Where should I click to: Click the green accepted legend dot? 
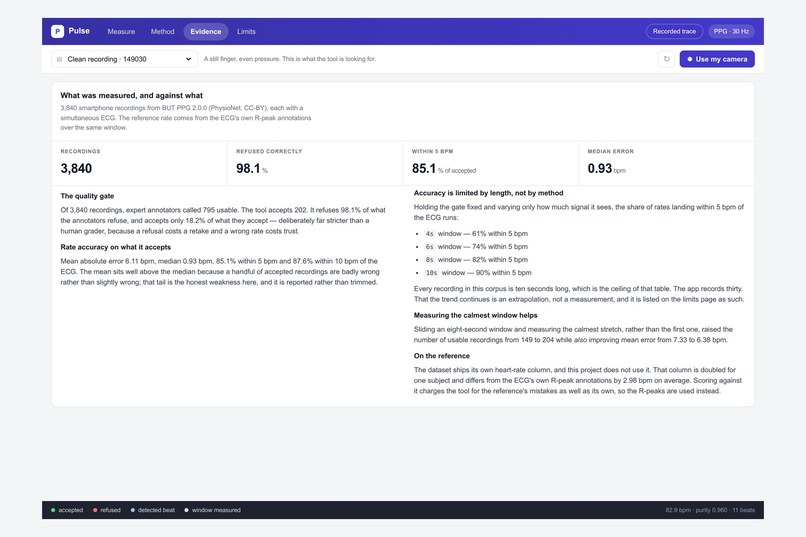(x=53, y=510)
